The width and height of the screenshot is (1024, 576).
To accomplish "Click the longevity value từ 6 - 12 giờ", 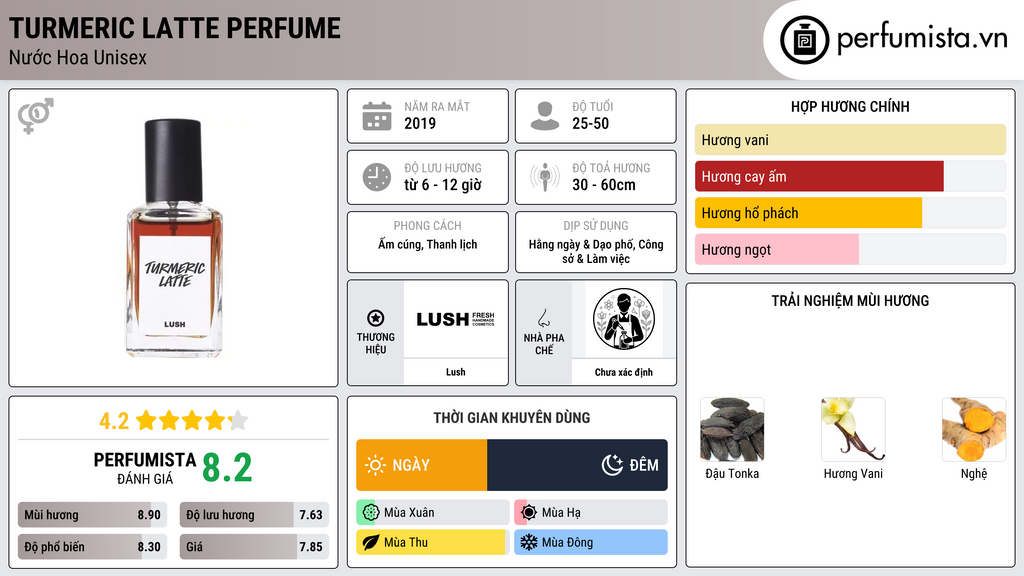I will click(443, 185).
